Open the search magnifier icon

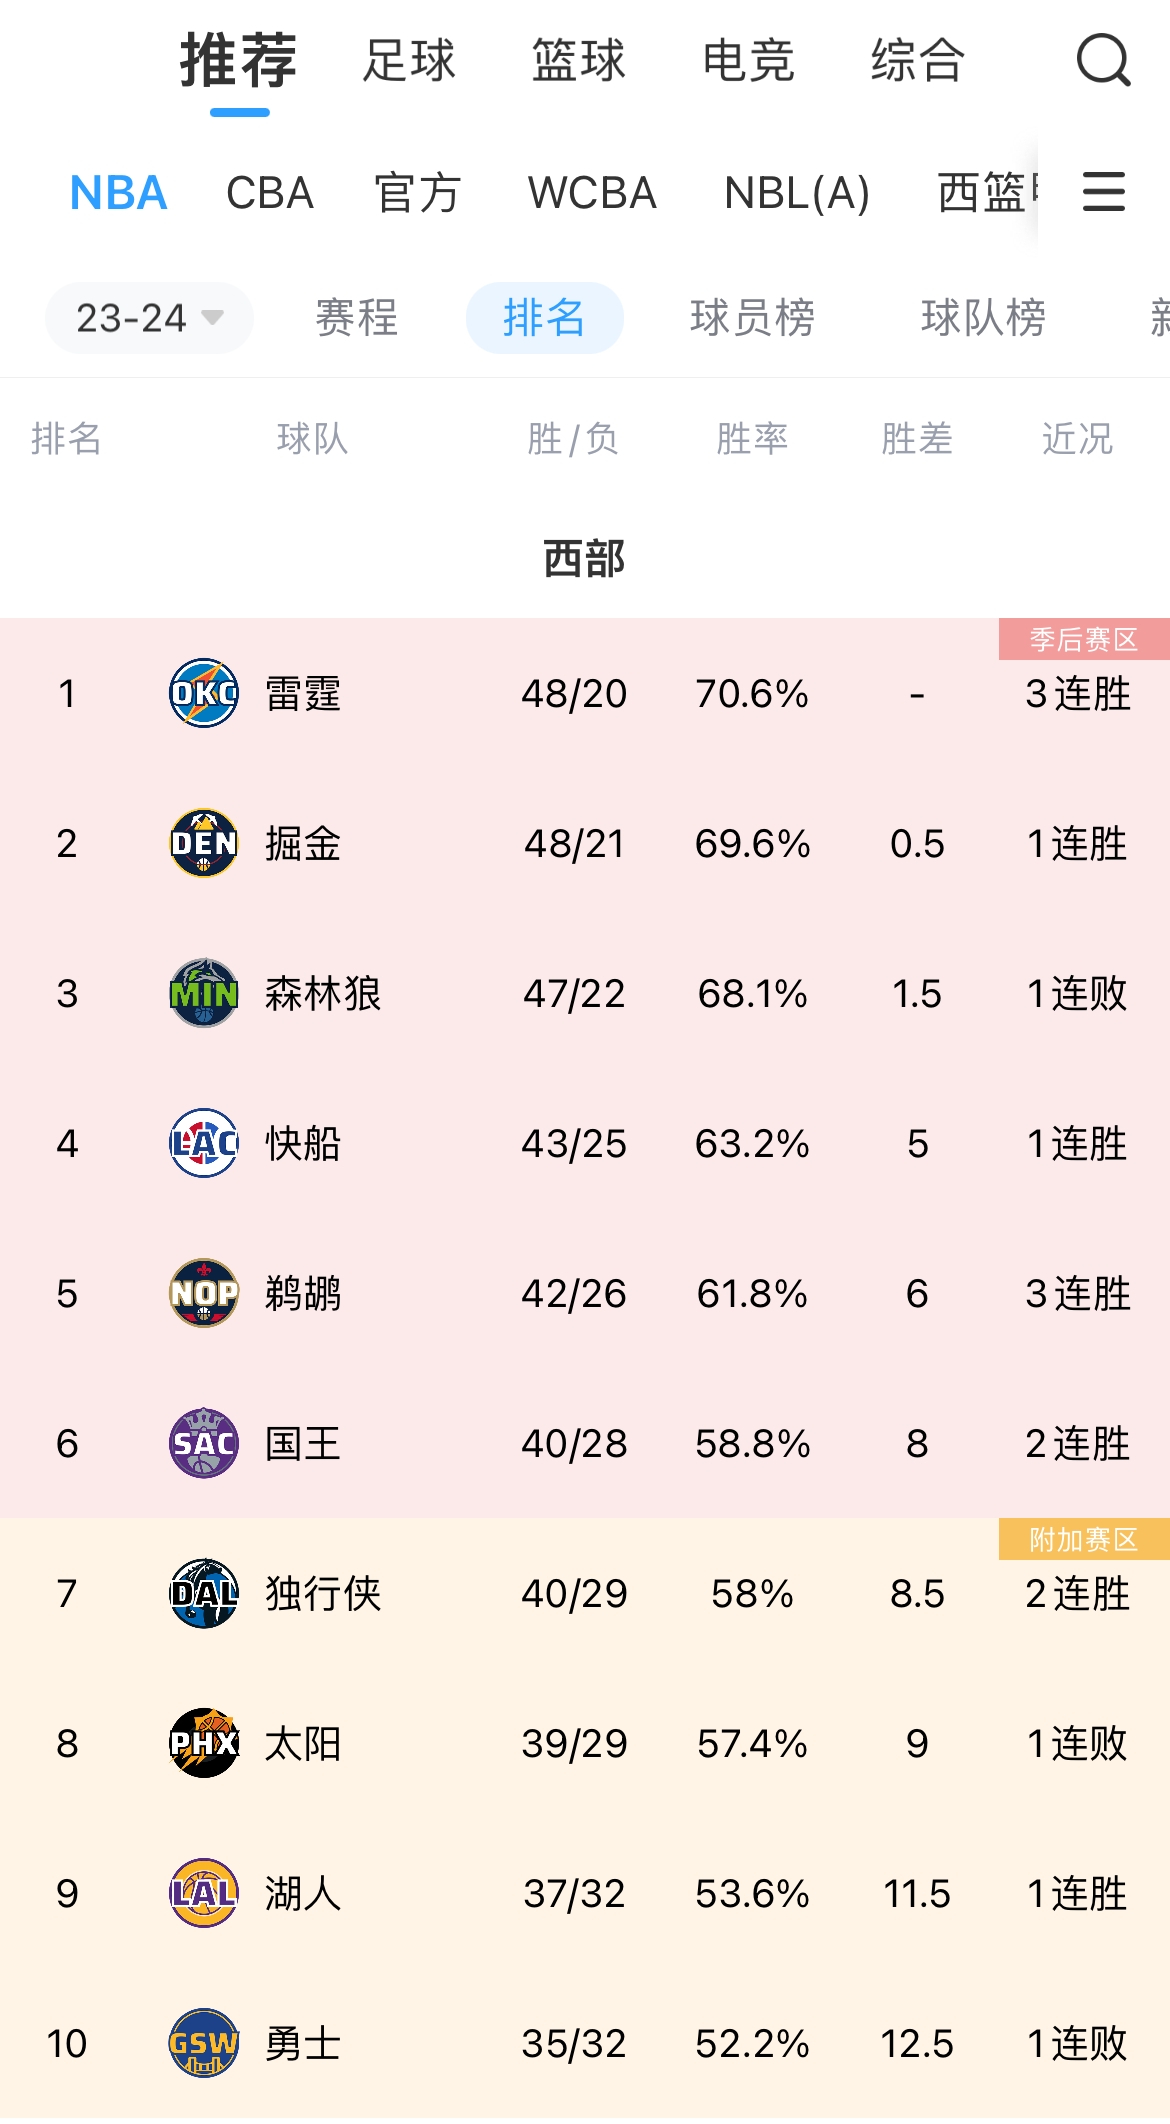click(x=1103, y=61)
